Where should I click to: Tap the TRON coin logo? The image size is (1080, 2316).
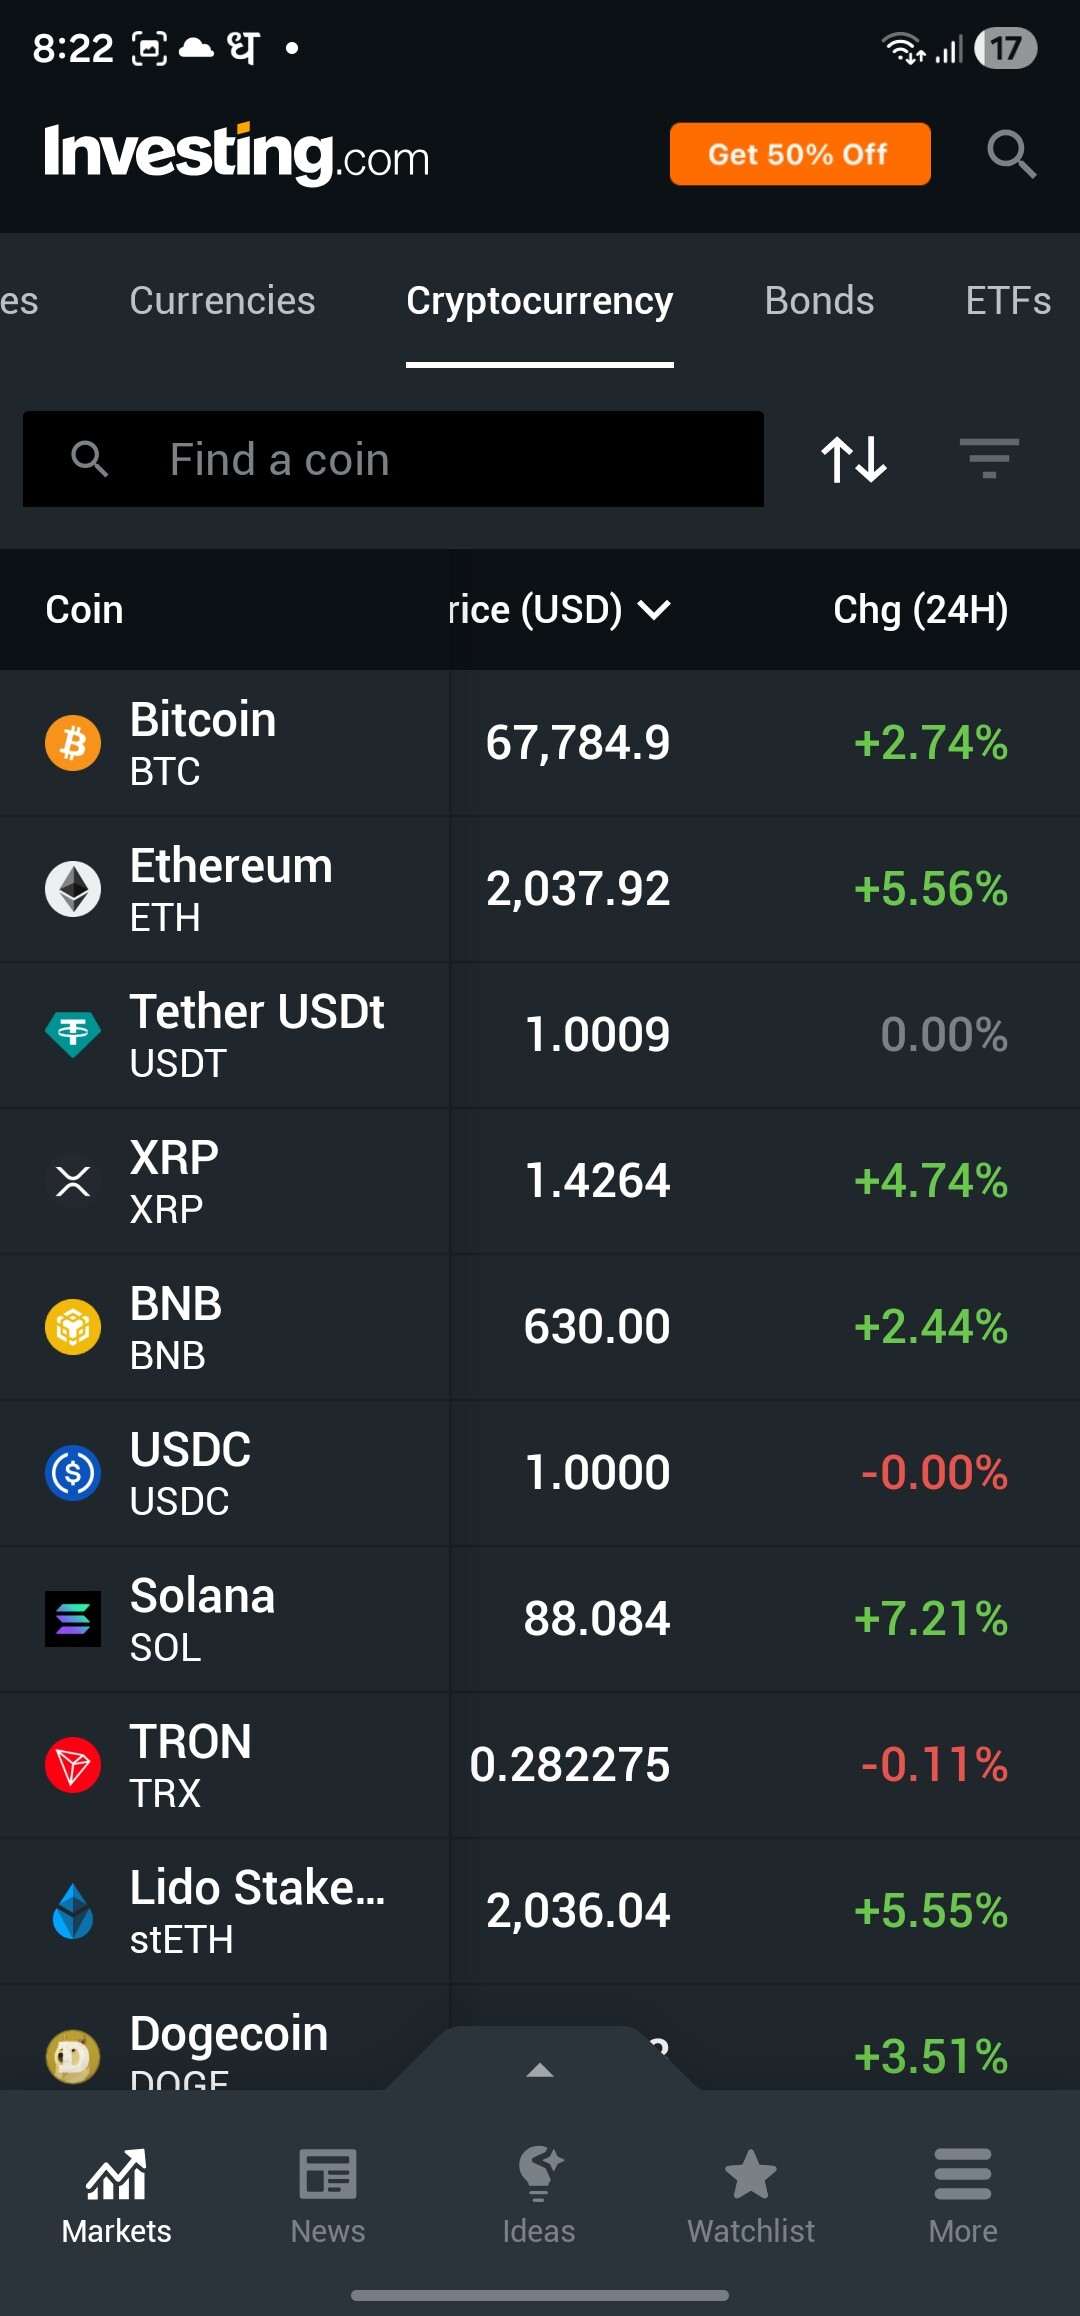click(x=73, y=1765)
